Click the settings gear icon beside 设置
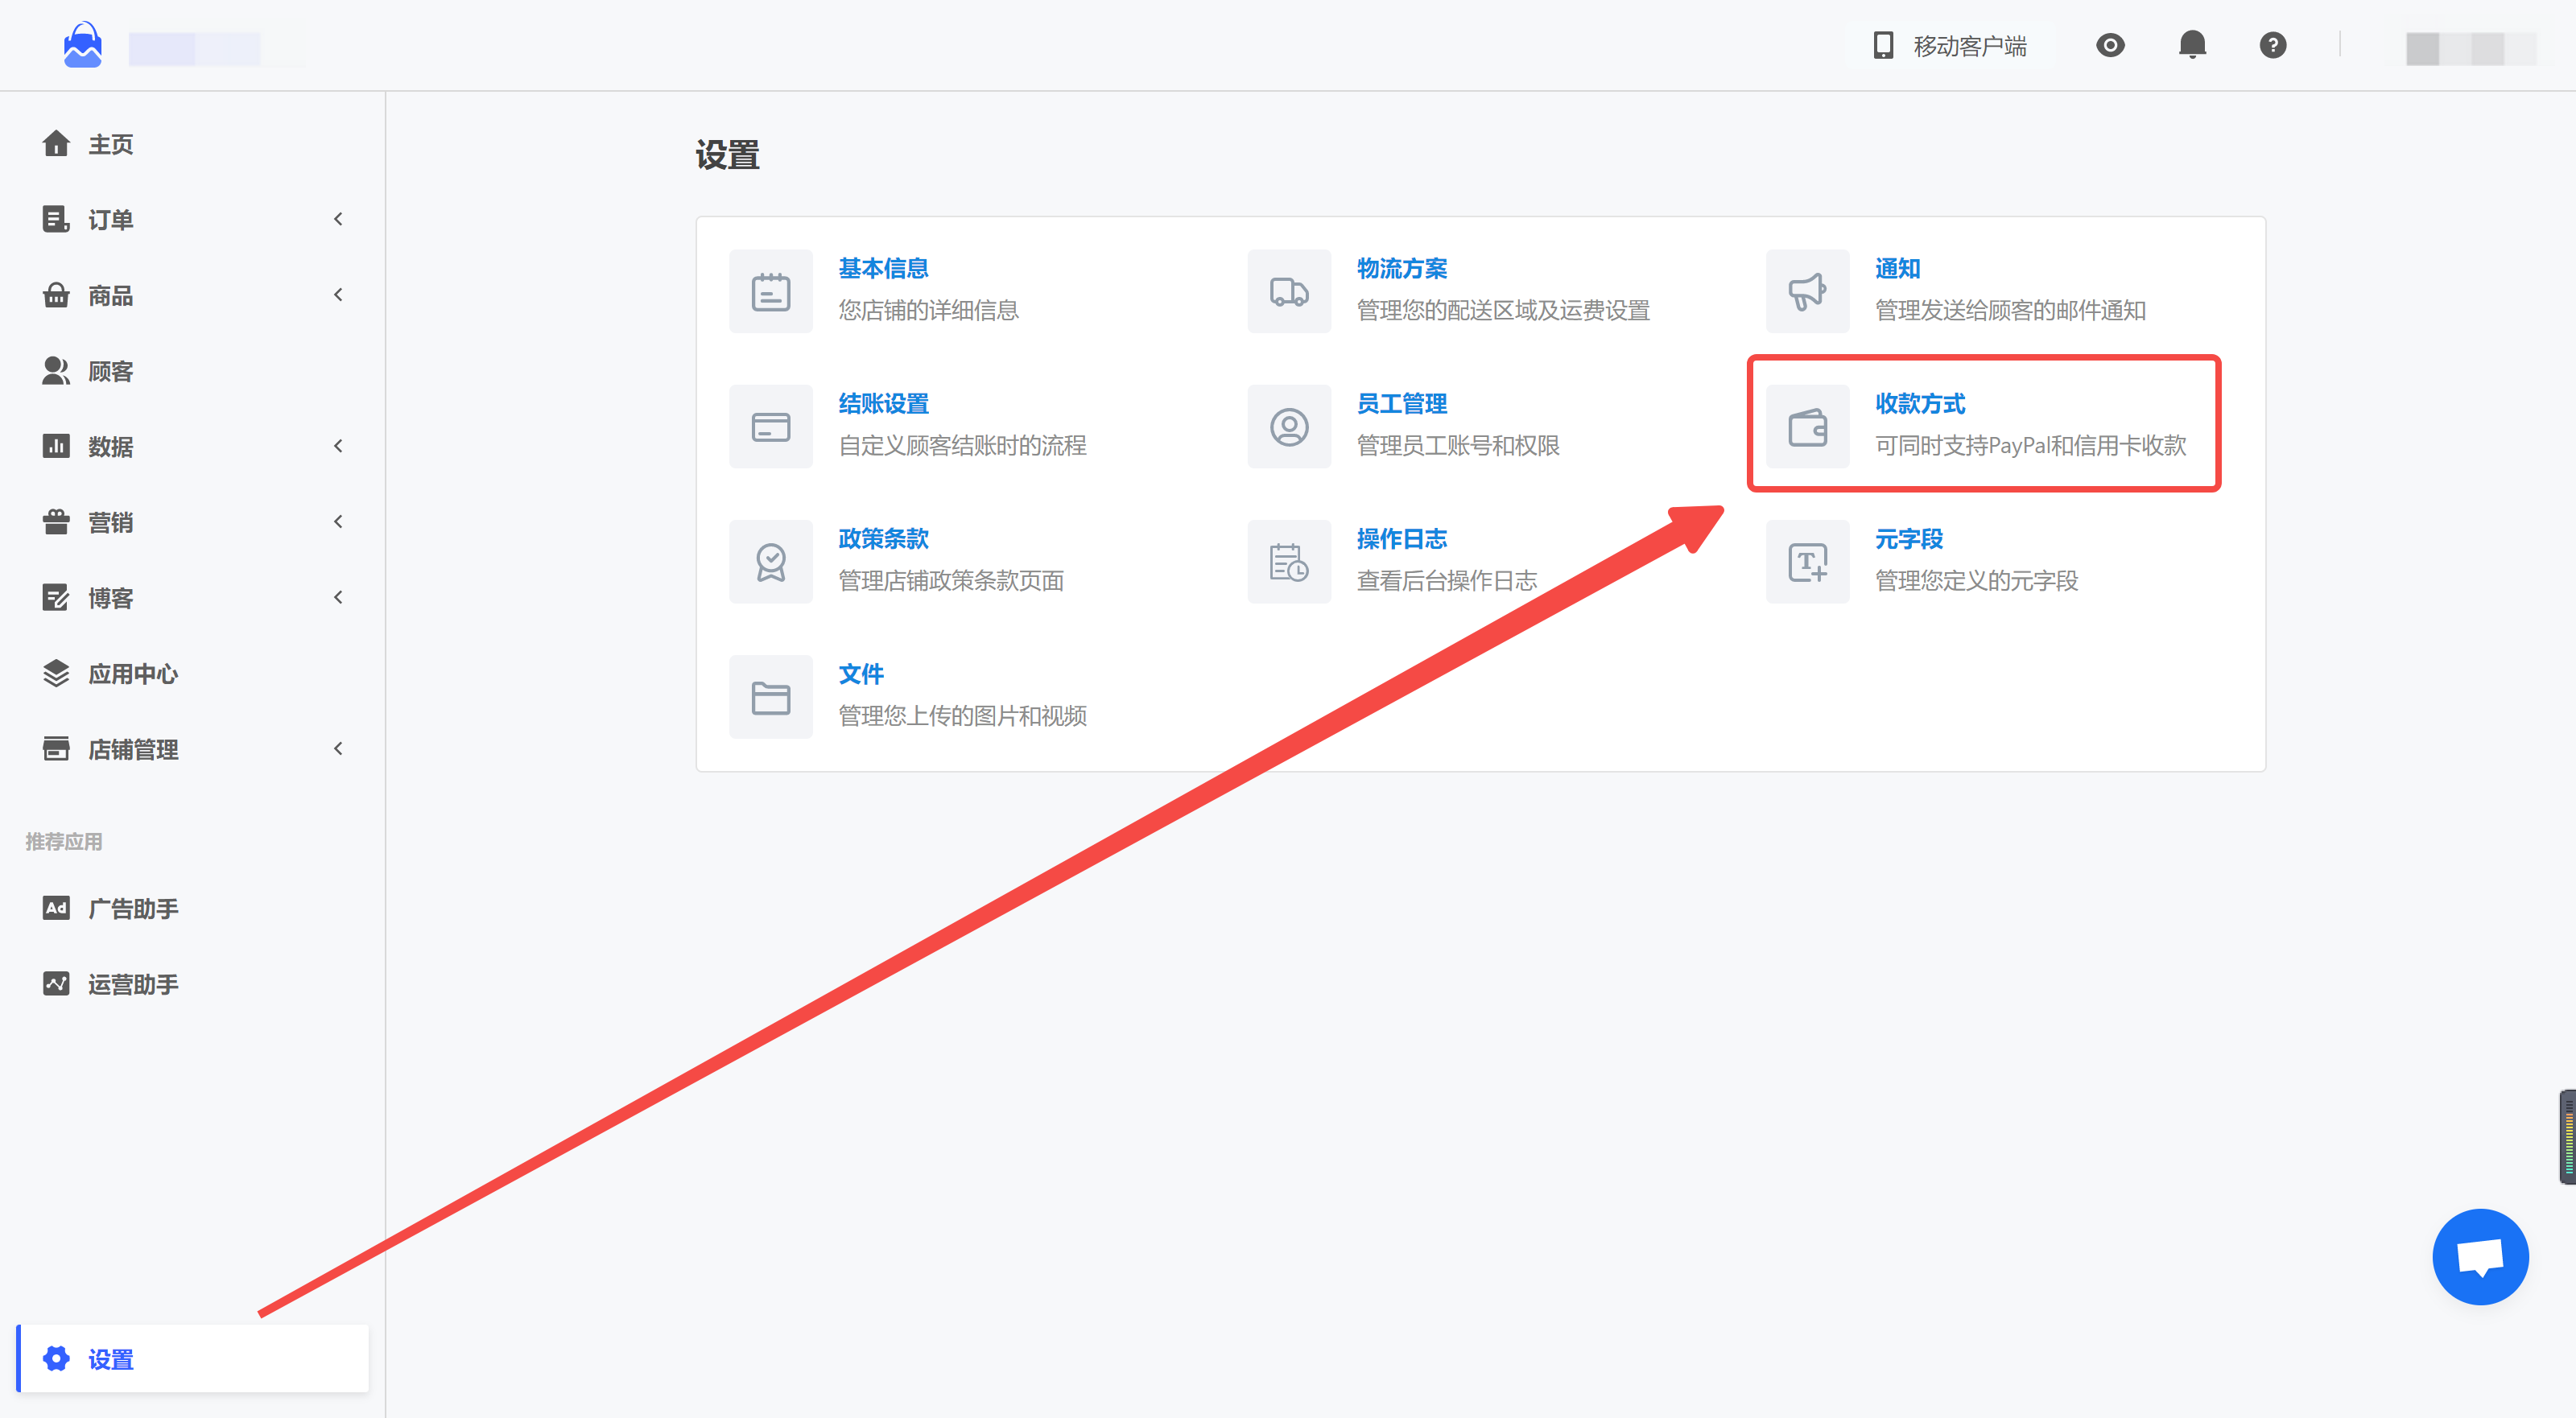The image size is (2576, 1418). 56,1359
